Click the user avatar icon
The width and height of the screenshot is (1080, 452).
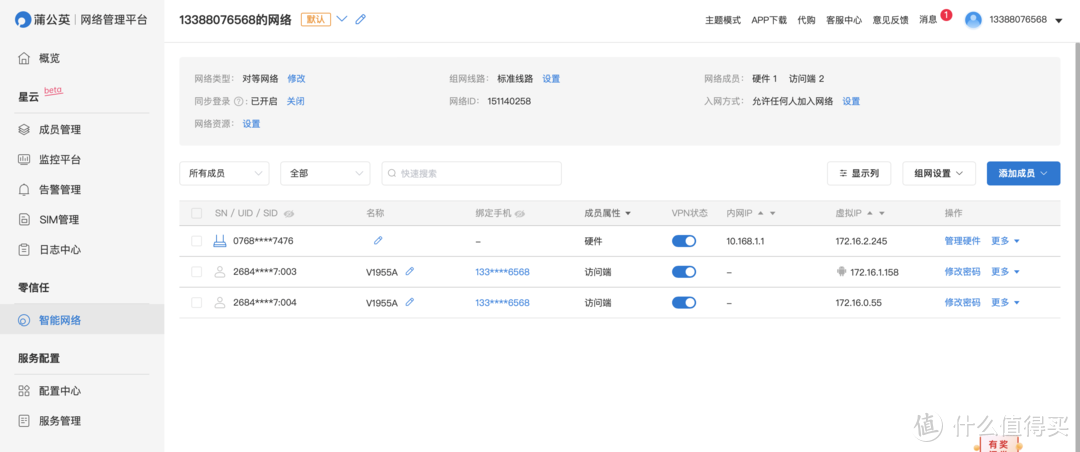point(973,20)
